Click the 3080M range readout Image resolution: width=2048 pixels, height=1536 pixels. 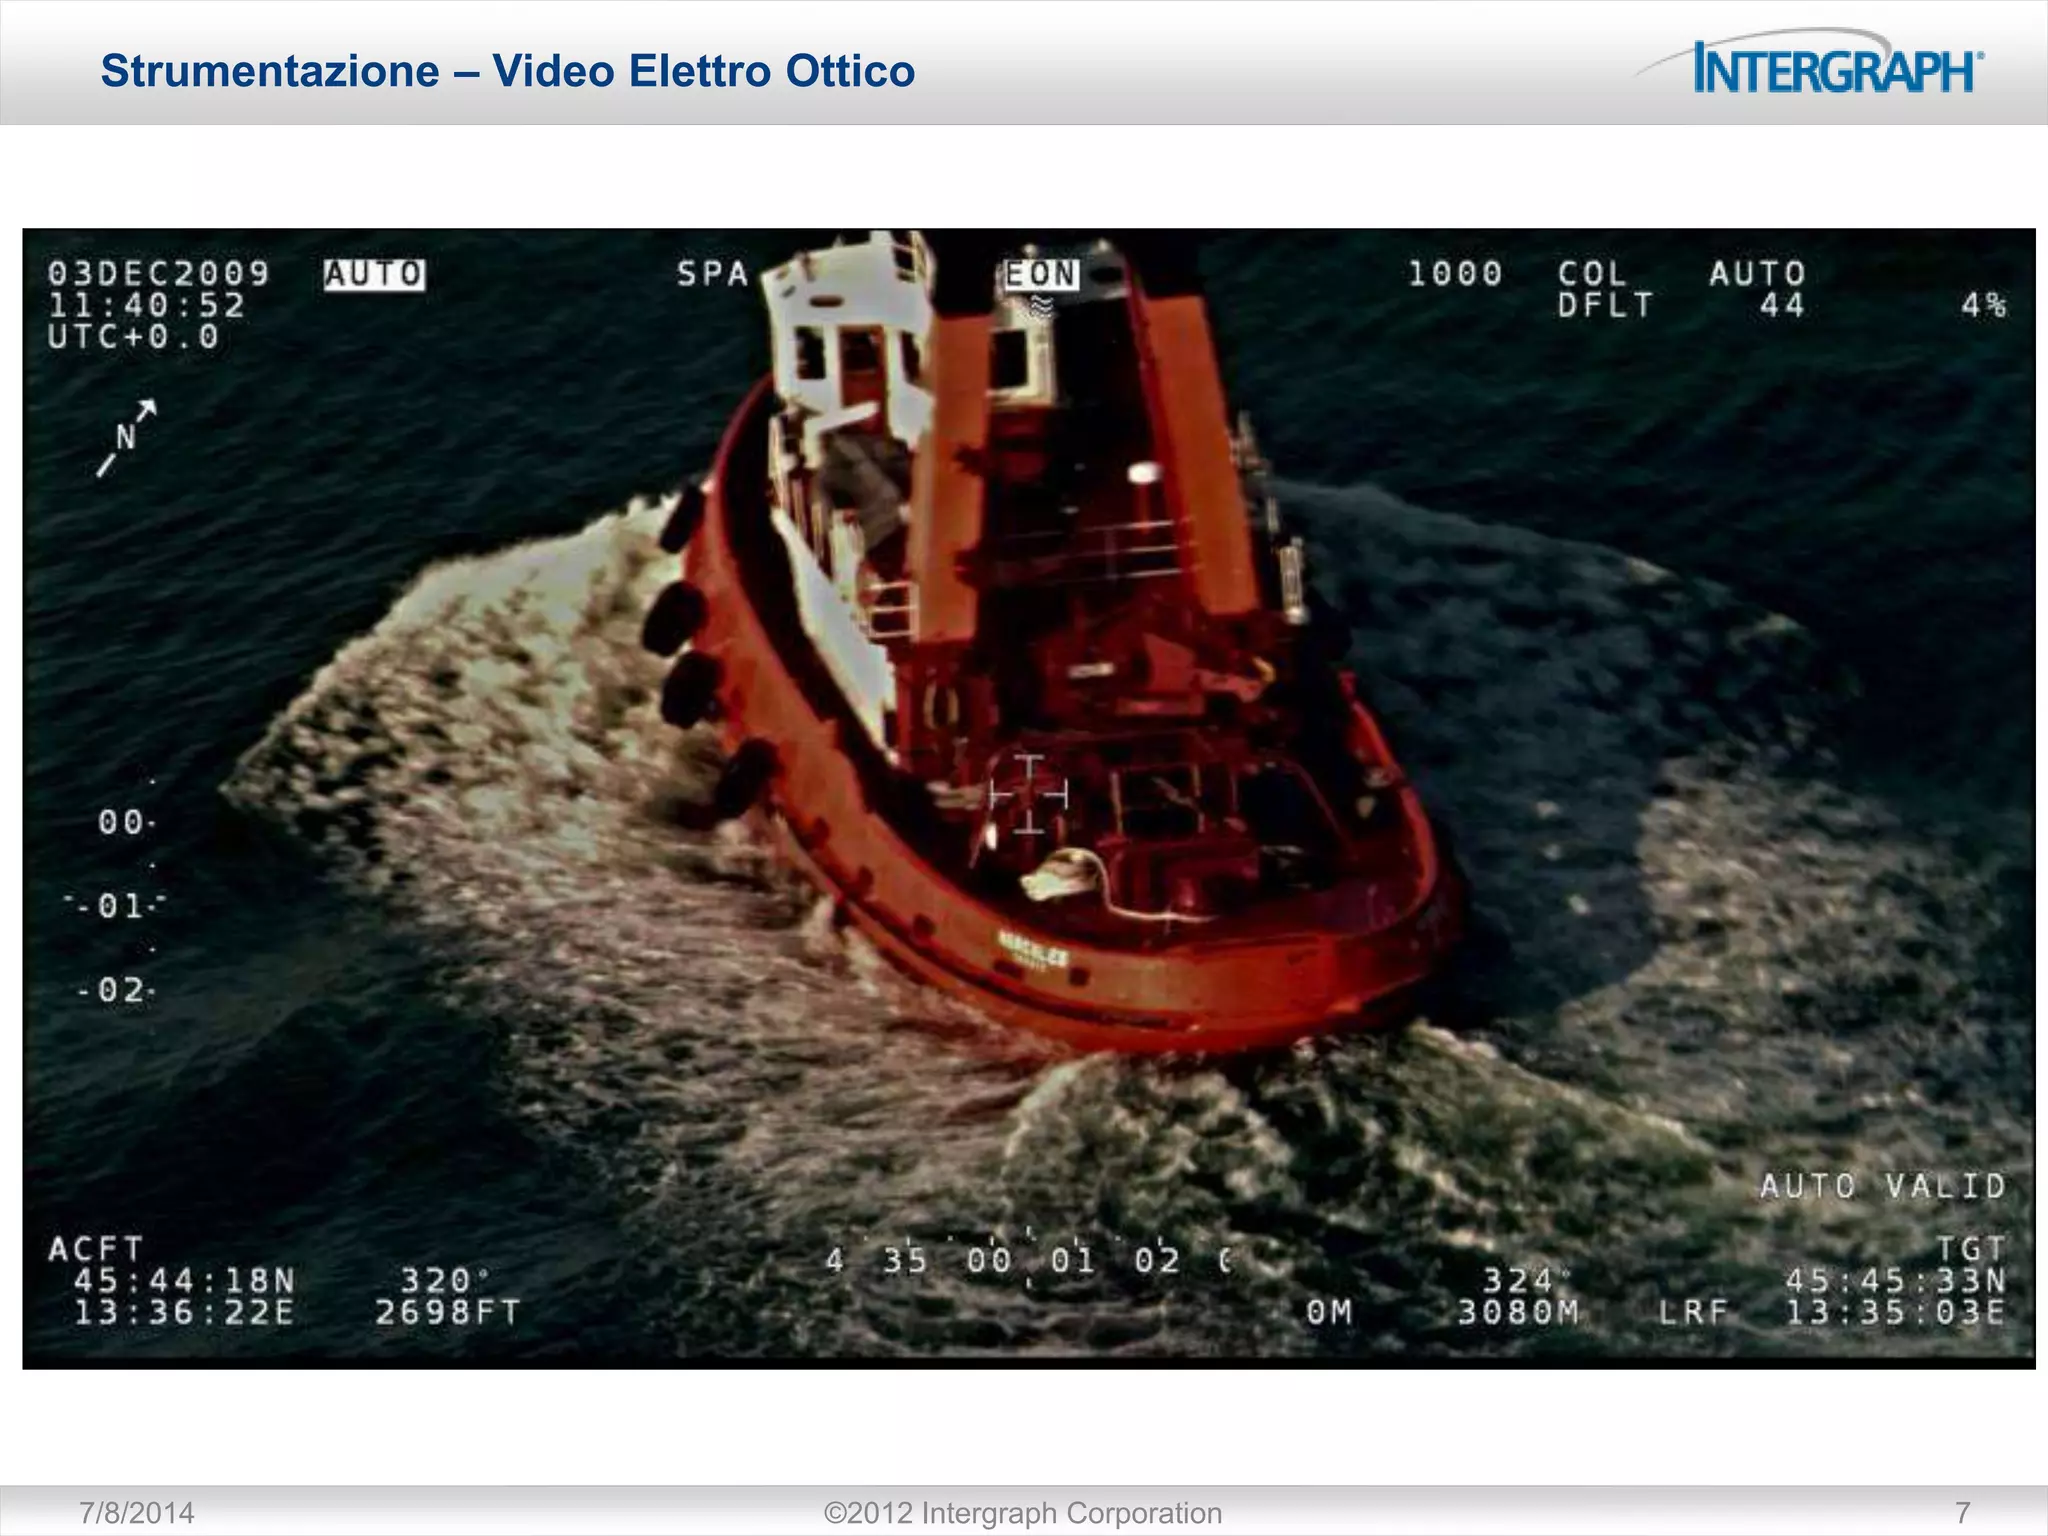(1518, 1312)
